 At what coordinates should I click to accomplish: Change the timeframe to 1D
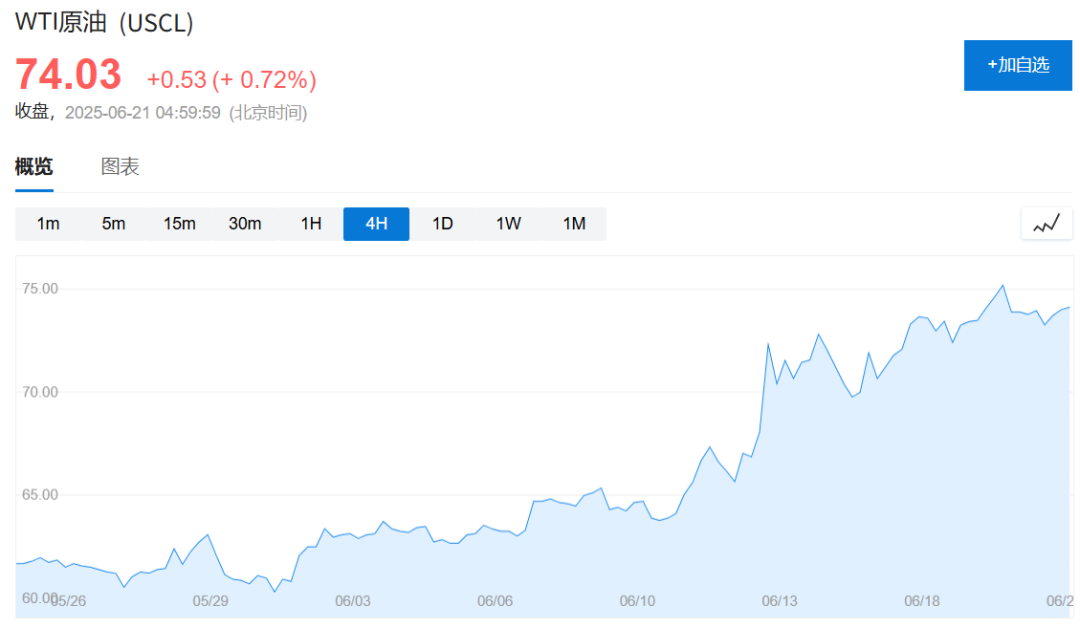pyautogui.click(x=442, y=224)
